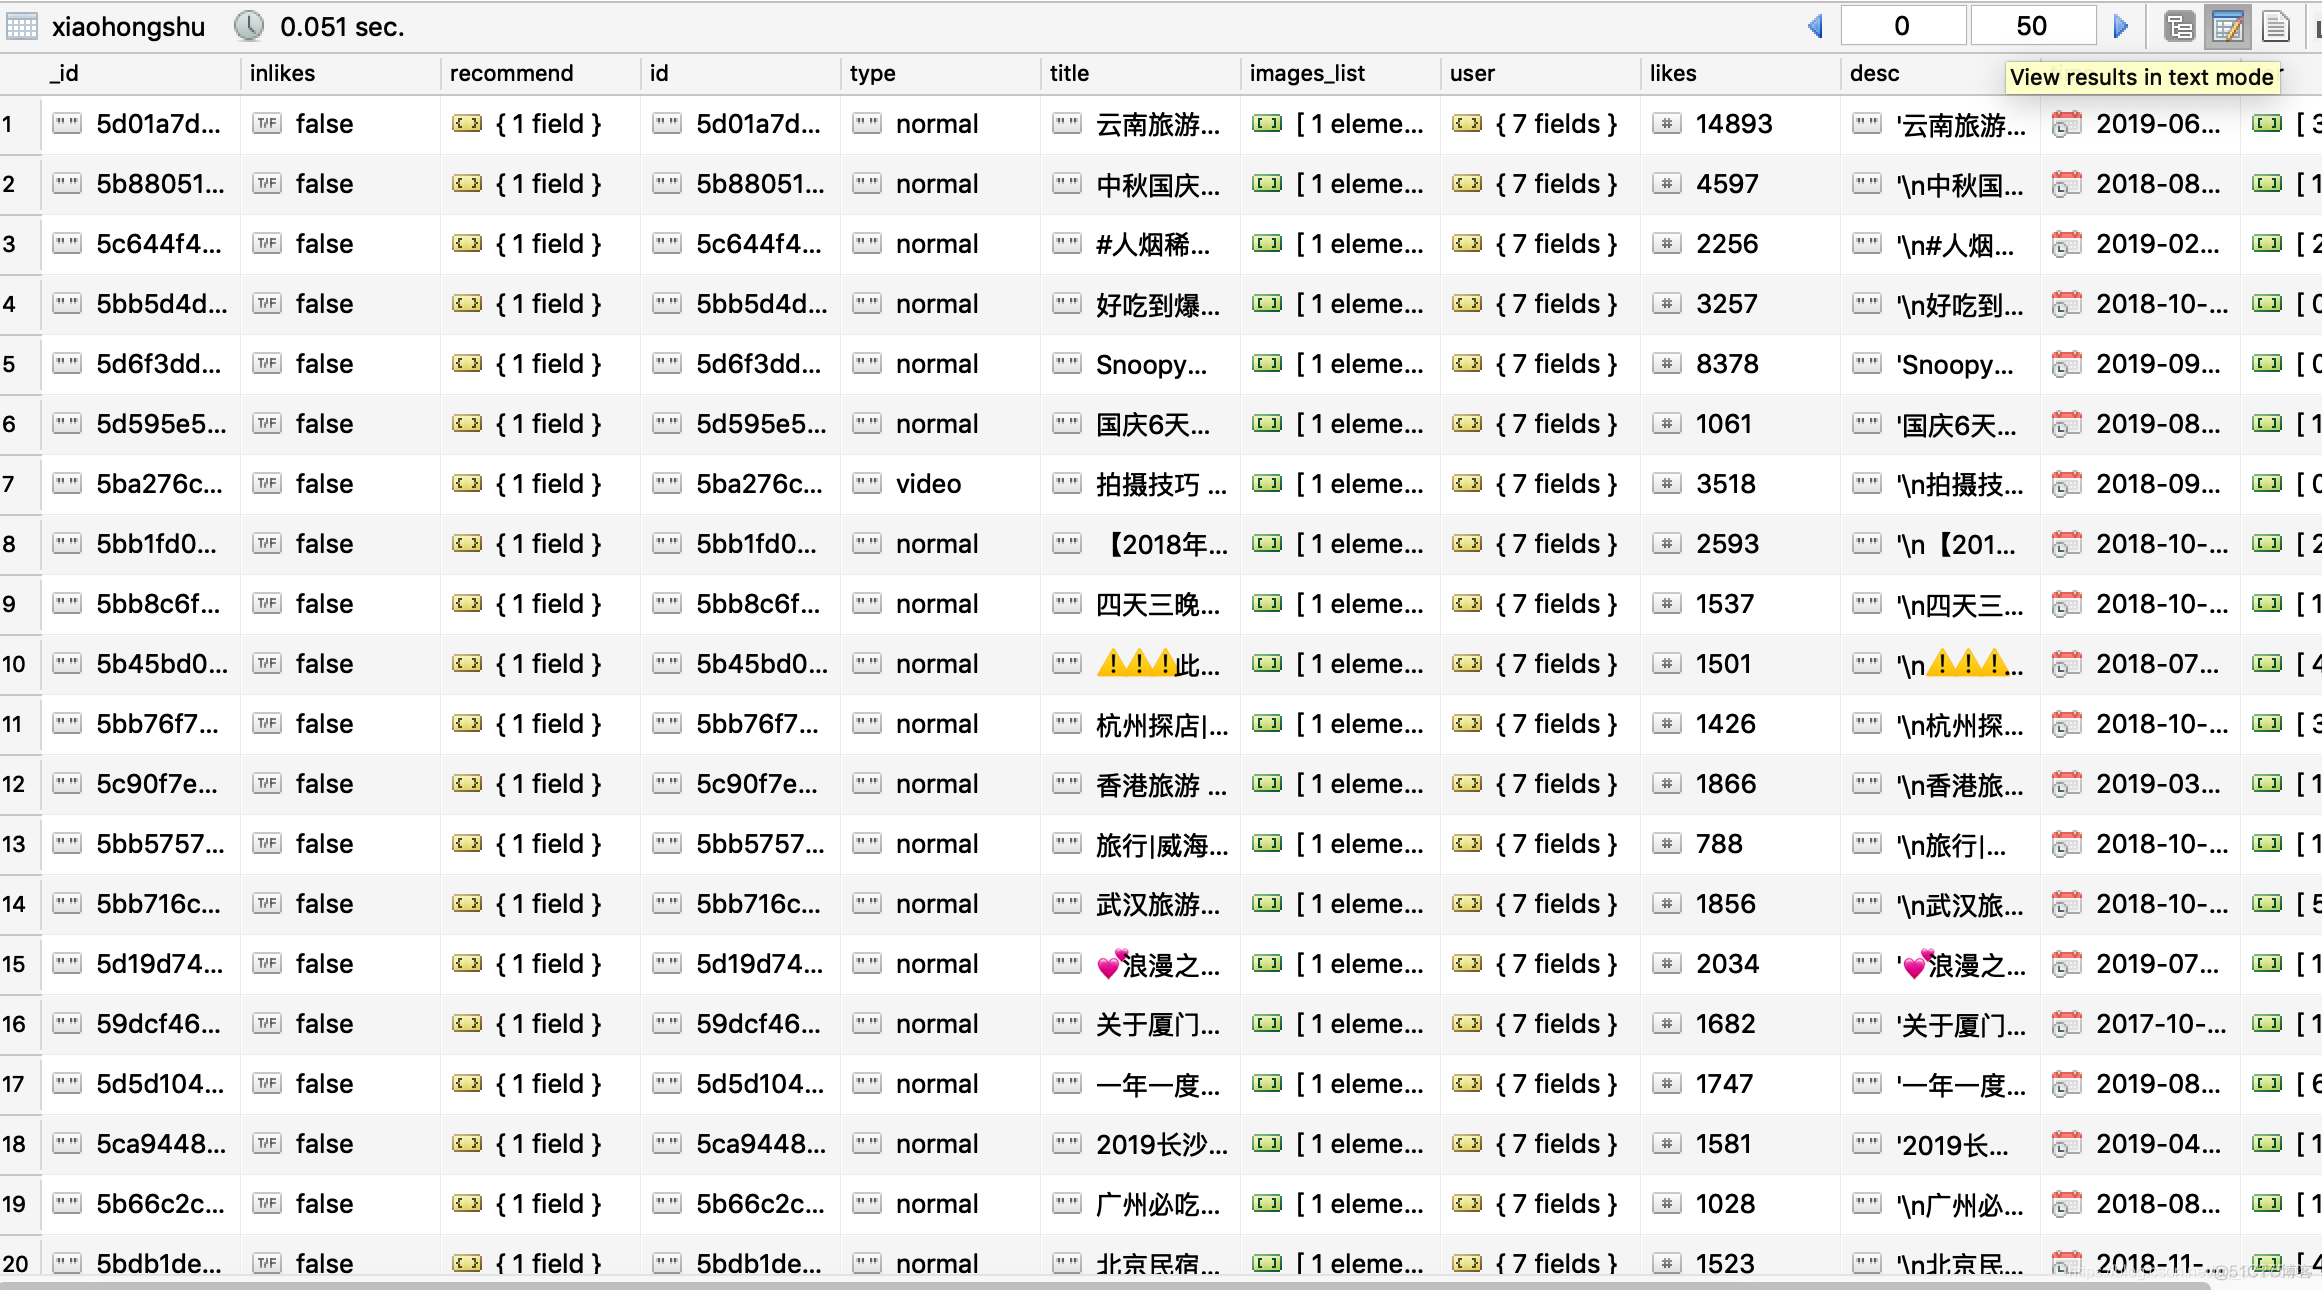Select the desc cell '\n中秋国...

(1940, 184)
